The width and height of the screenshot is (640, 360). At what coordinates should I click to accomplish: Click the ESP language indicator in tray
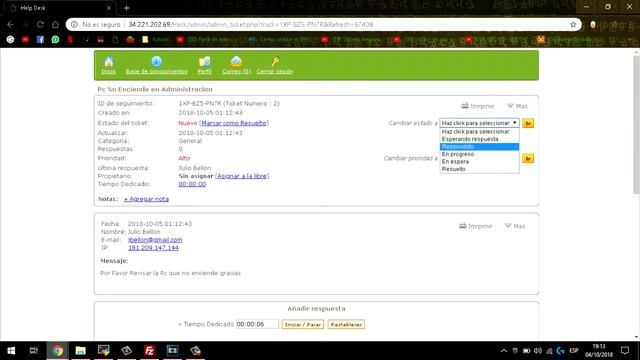574,351
